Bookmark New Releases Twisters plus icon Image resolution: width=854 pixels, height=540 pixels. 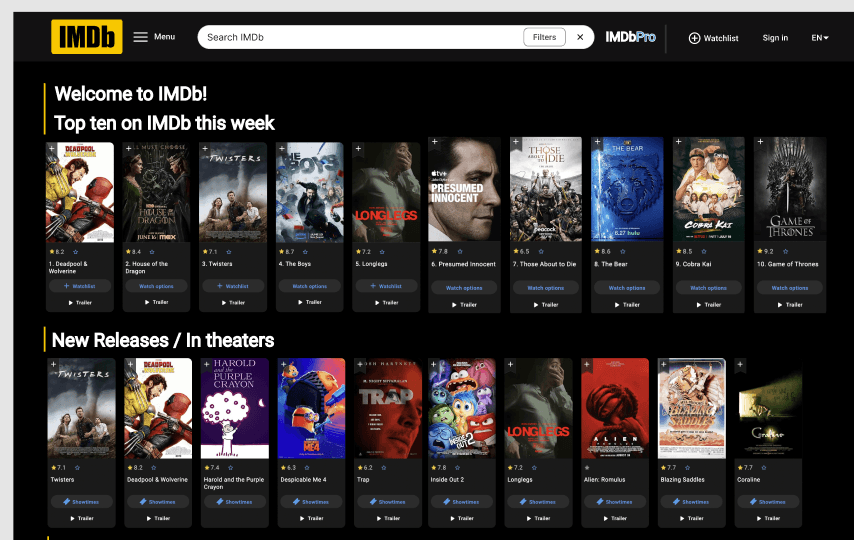53,364
